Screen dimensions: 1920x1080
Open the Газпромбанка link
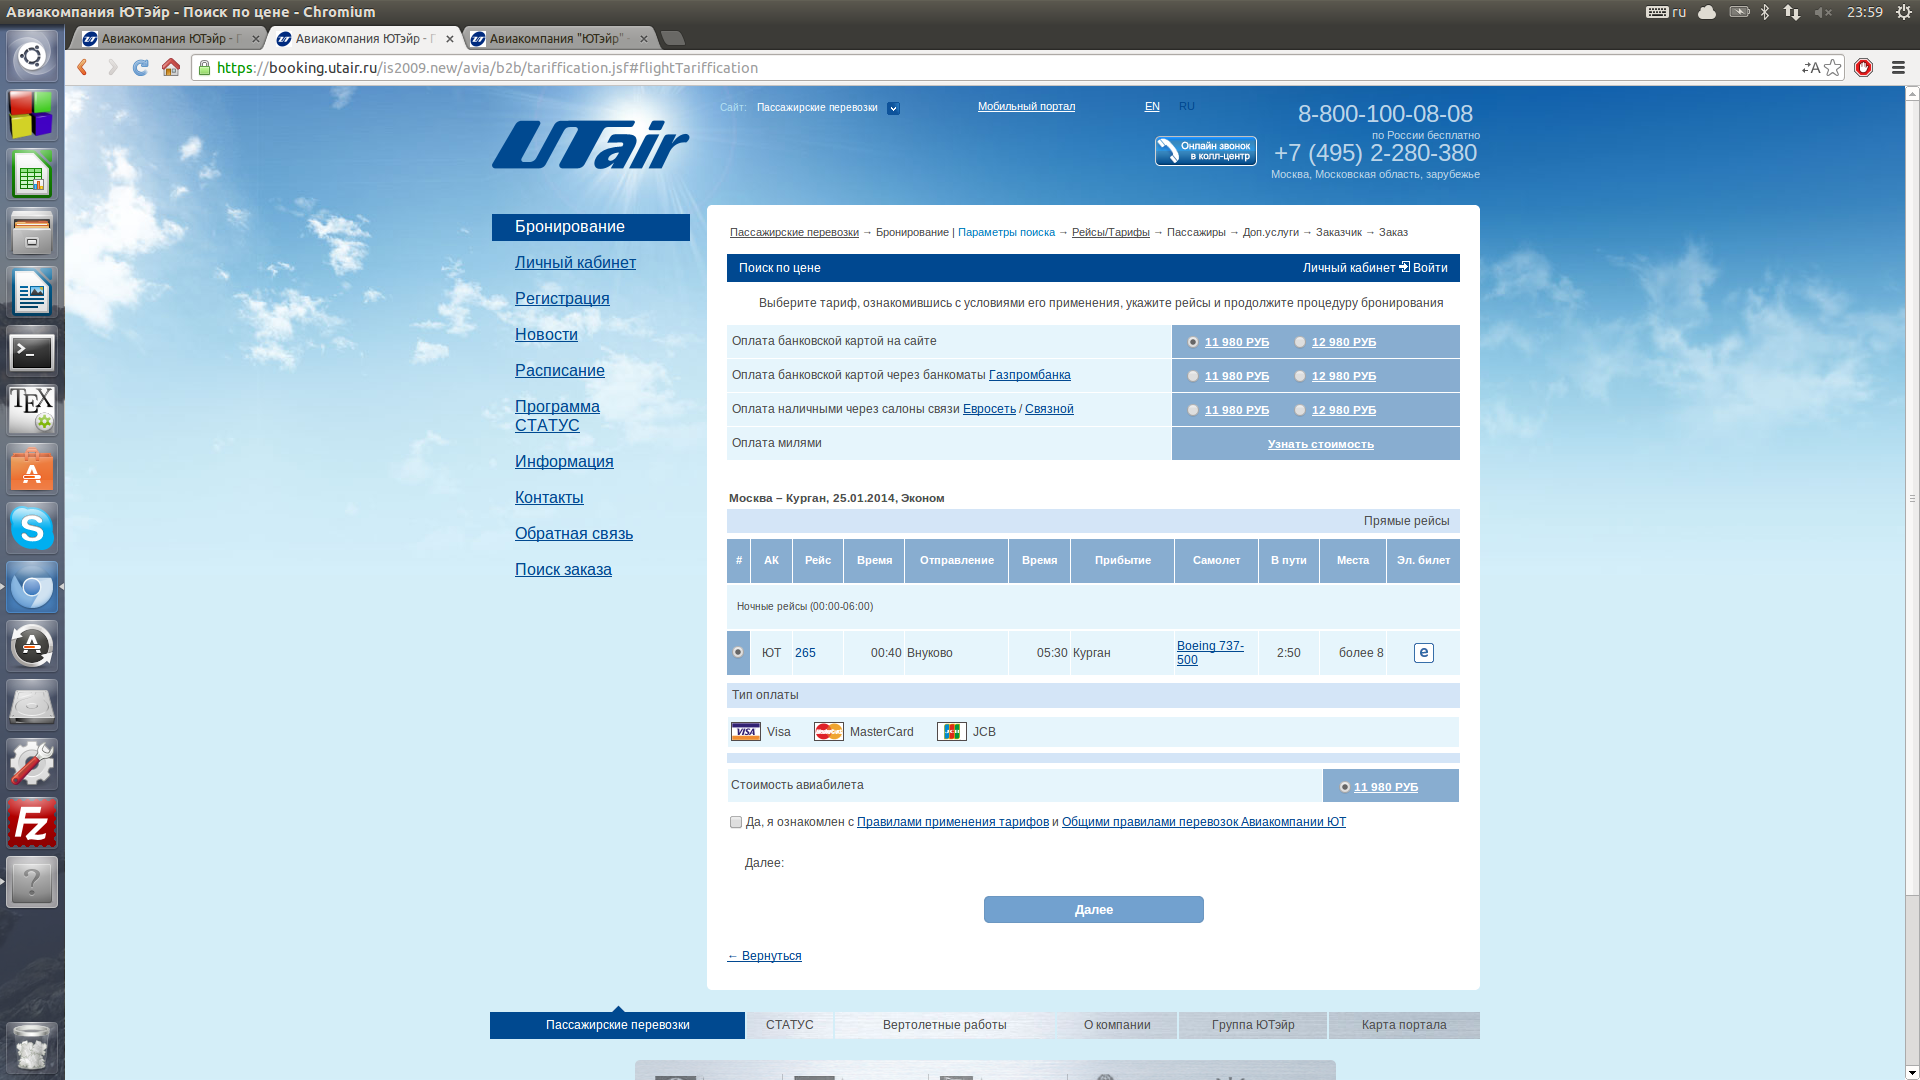pos(1030,375)
